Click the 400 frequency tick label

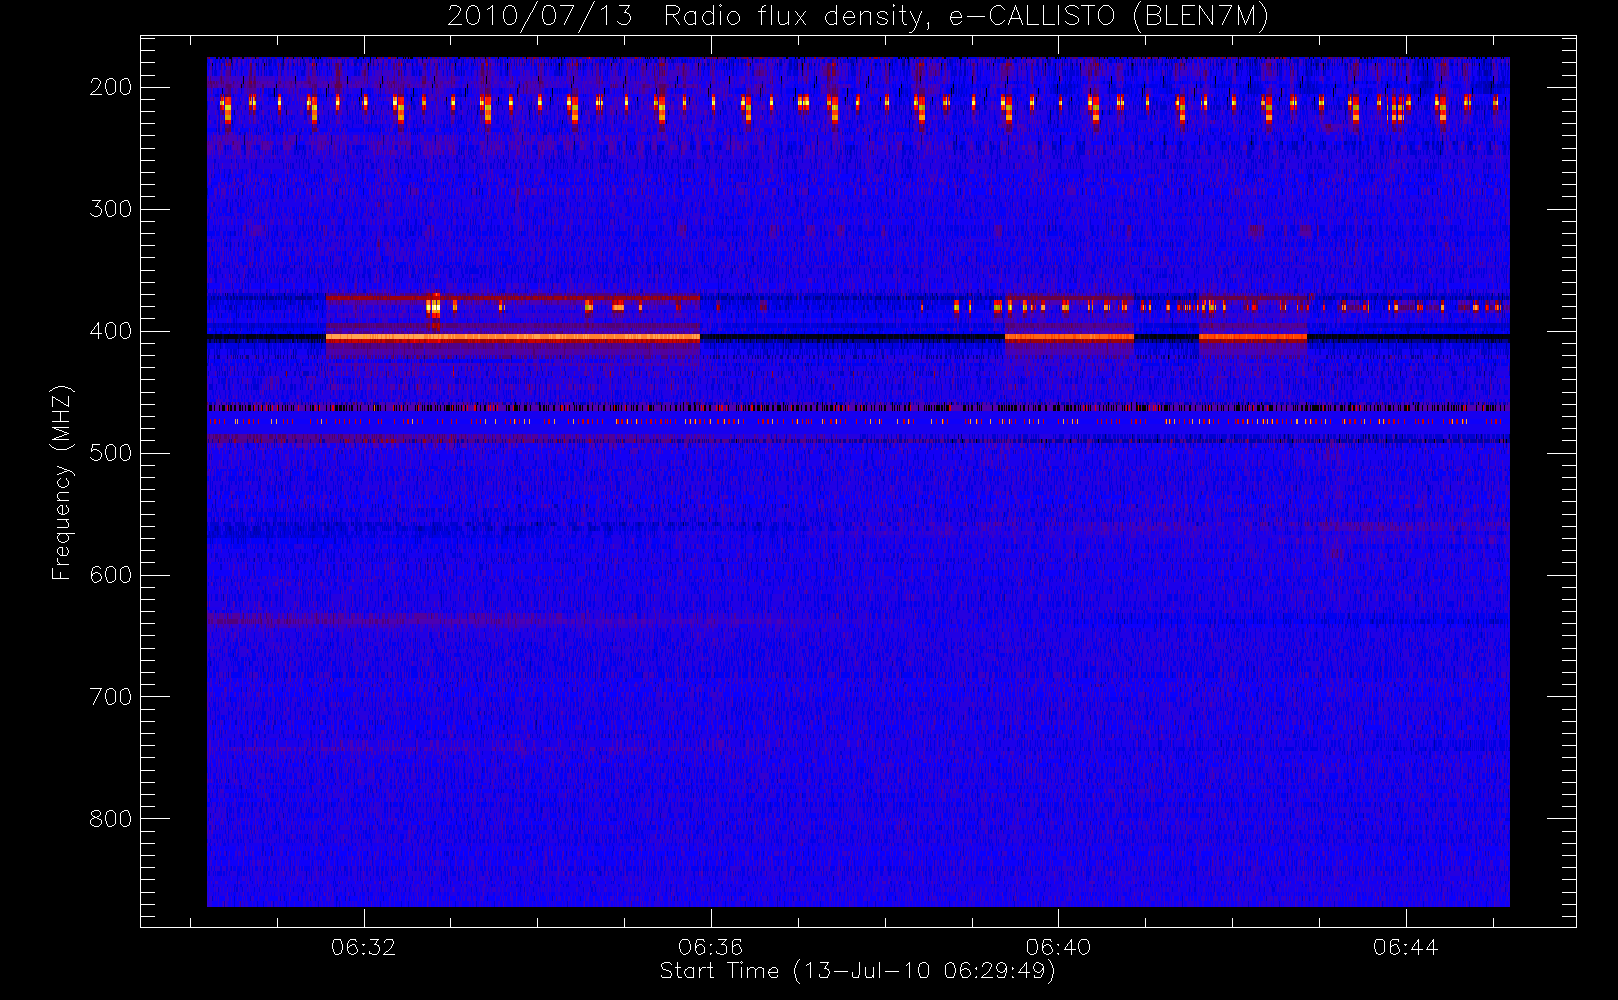click(x=111, y=331)
